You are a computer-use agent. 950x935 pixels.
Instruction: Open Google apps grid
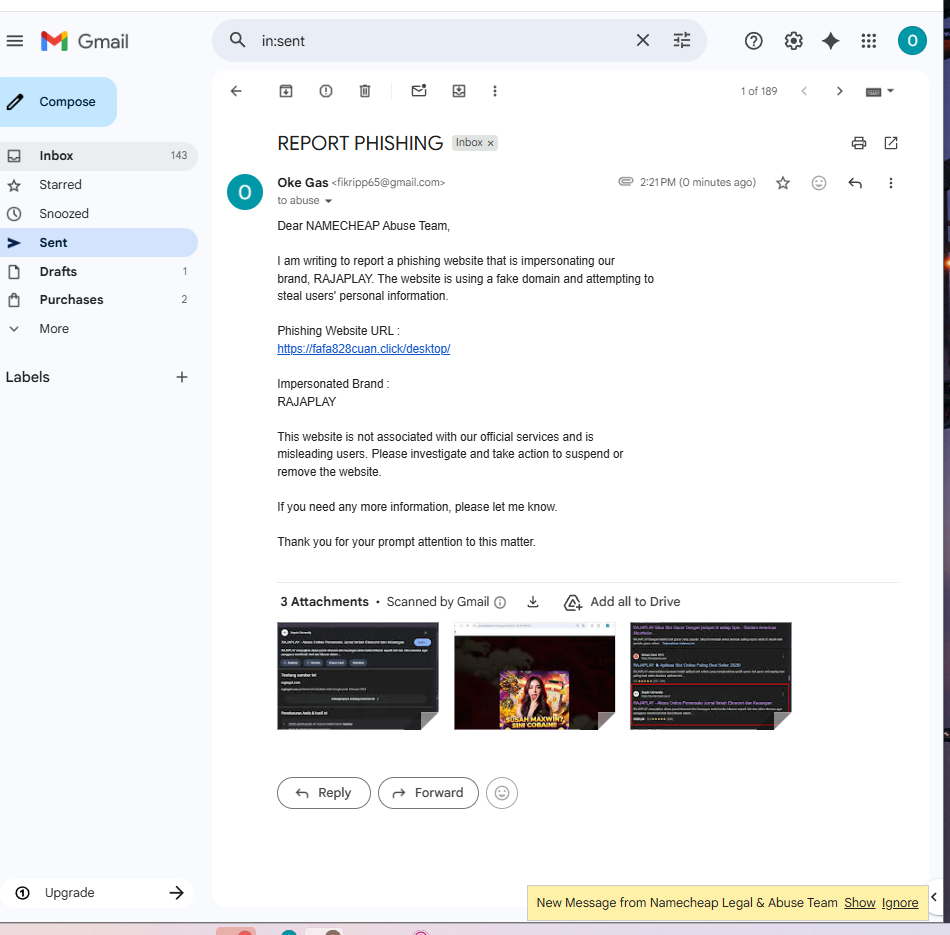869,41
